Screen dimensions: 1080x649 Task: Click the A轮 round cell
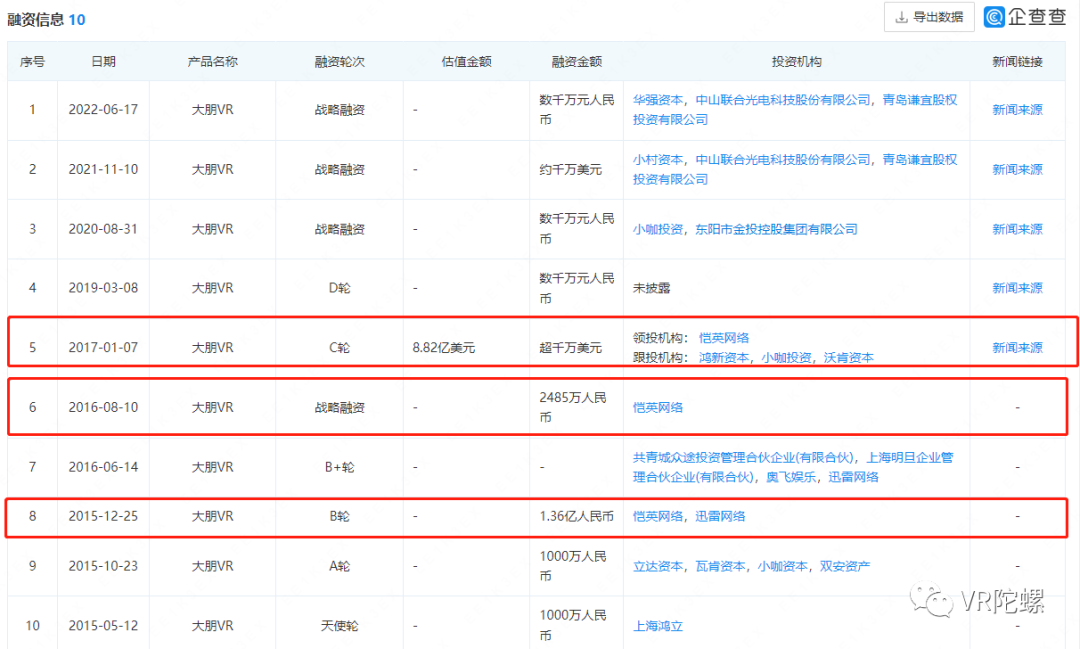click(x=340, y=566)
